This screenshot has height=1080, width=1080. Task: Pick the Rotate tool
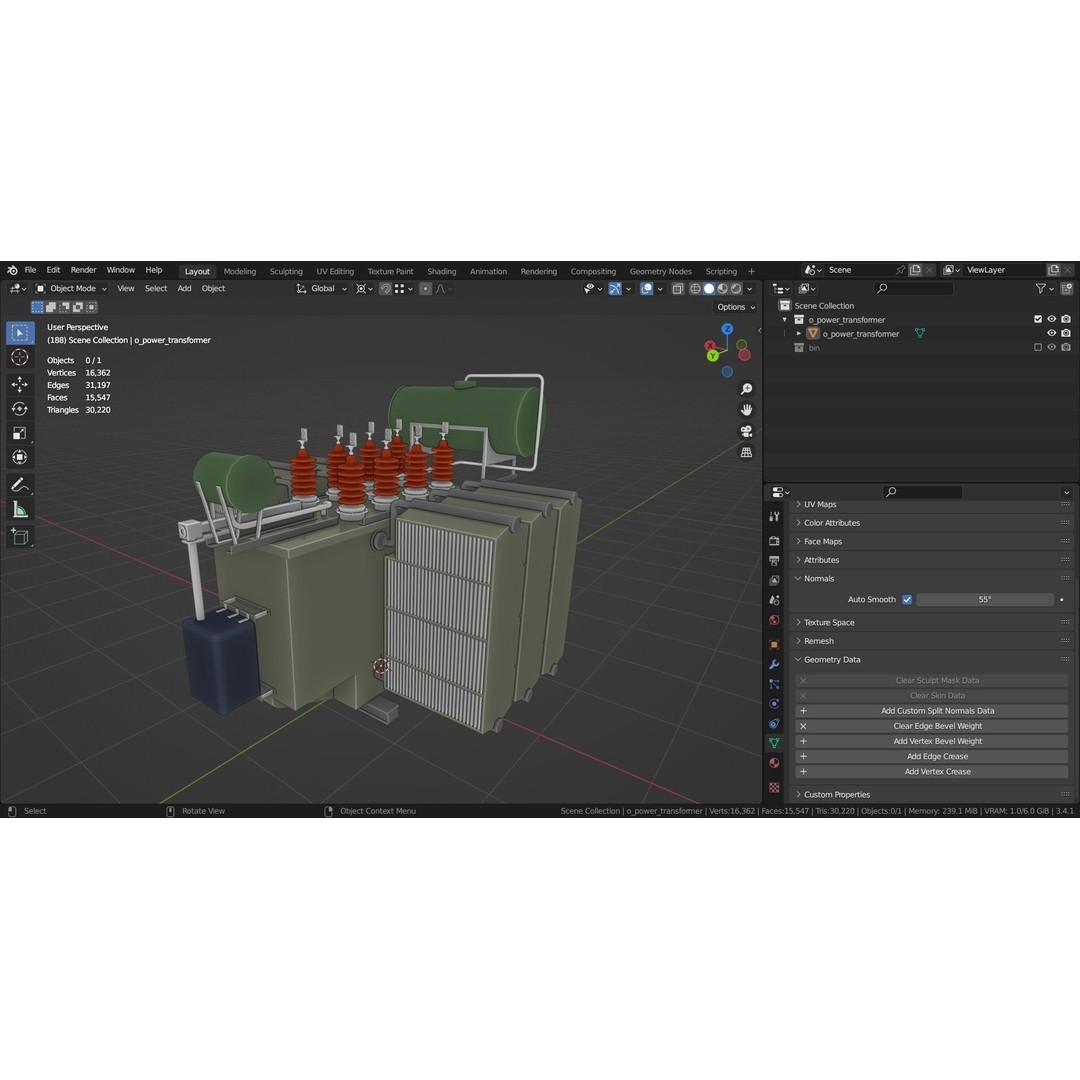[20, 408]
